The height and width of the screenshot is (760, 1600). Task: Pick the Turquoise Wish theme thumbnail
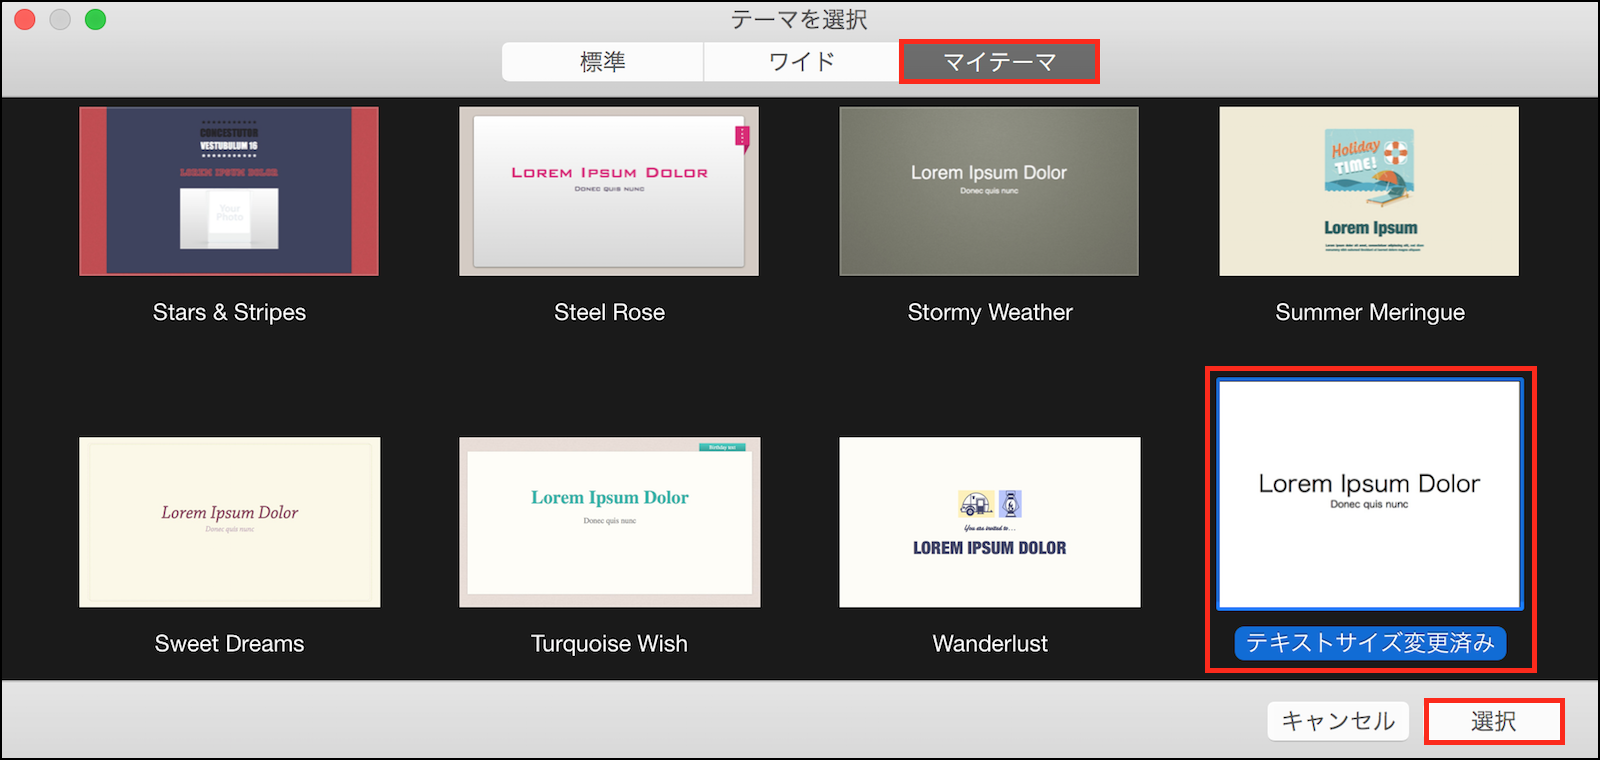coord(610,522)
